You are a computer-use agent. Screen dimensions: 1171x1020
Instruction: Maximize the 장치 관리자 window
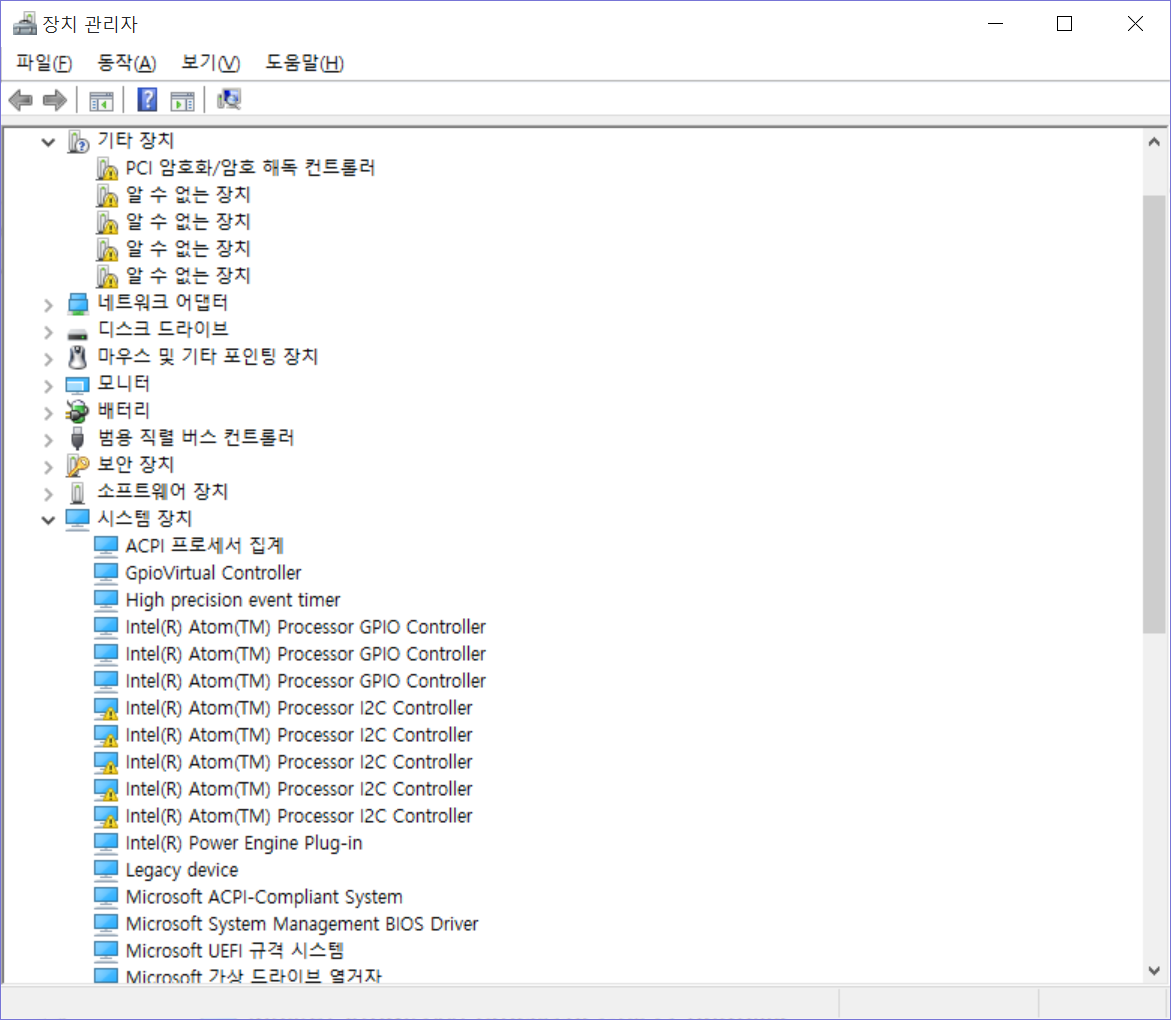pos(1065,23)
